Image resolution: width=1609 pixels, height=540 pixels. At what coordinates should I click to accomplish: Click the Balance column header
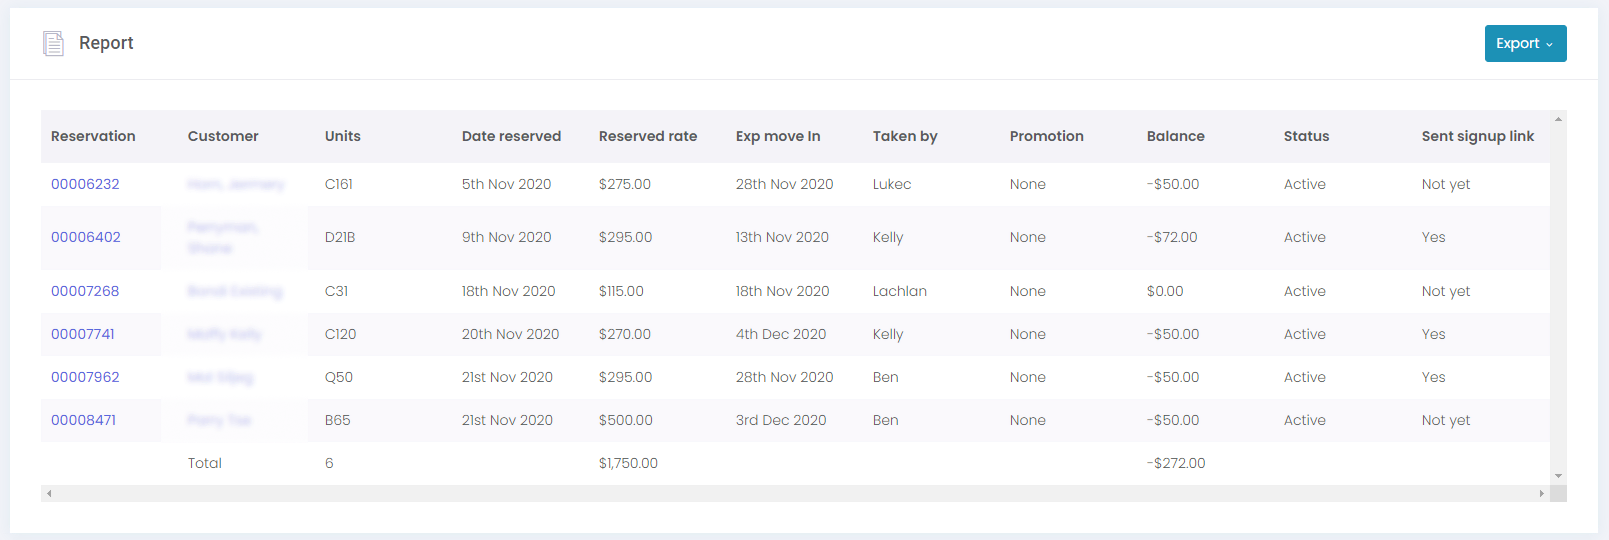coord(1175,136)
